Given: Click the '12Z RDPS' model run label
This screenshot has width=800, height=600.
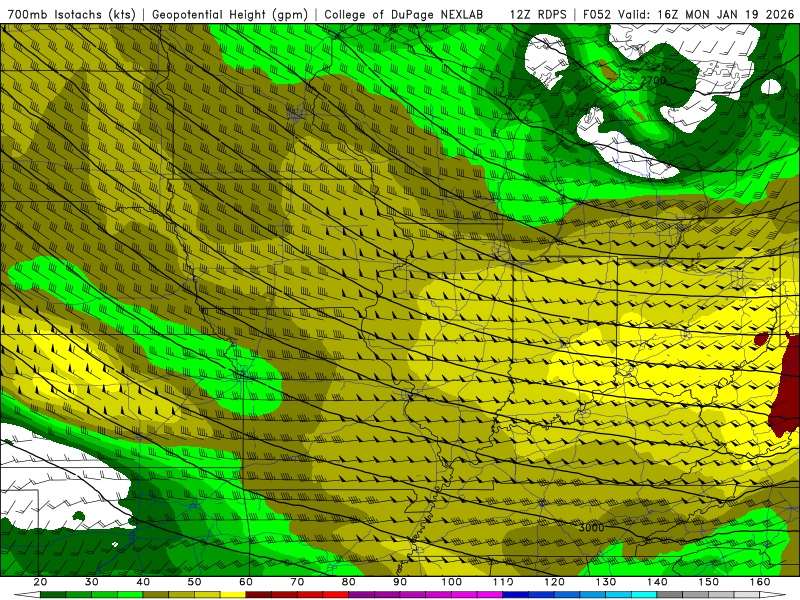Looking at the screenshot, I should point(538,15).
